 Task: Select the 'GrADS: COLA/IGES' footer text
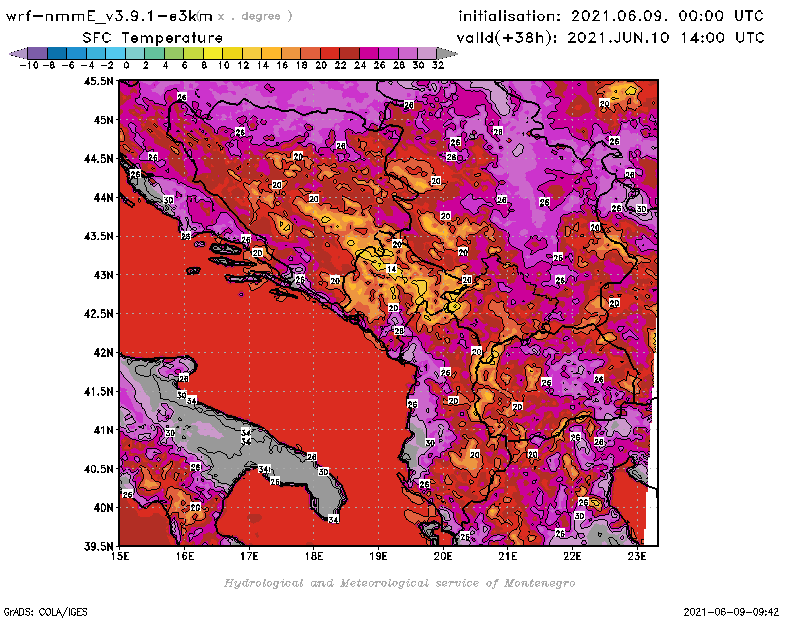point(45,612)
